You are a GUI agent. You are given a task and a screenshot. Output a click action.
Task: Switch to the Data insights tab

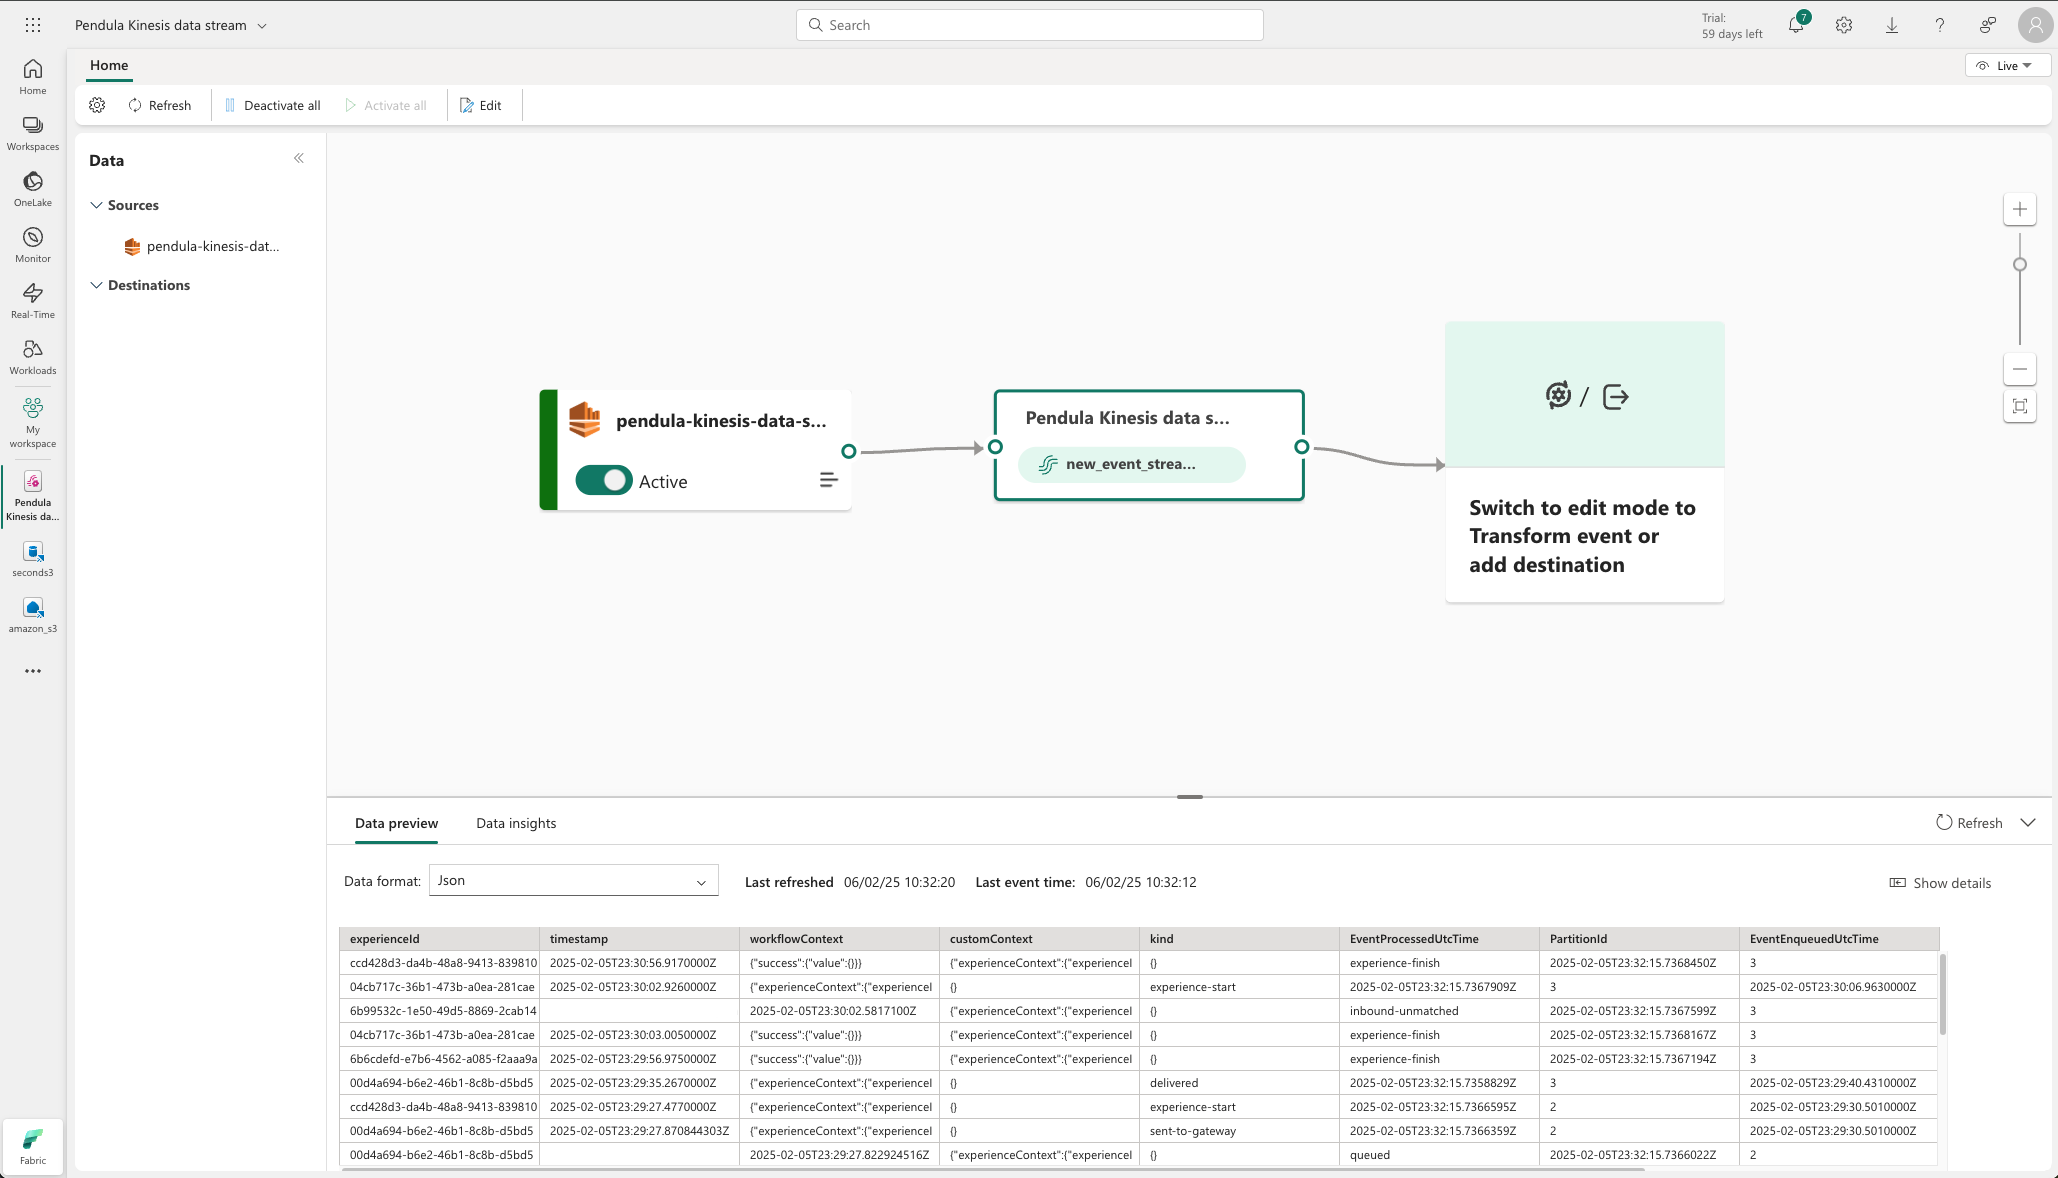(516, 823)
